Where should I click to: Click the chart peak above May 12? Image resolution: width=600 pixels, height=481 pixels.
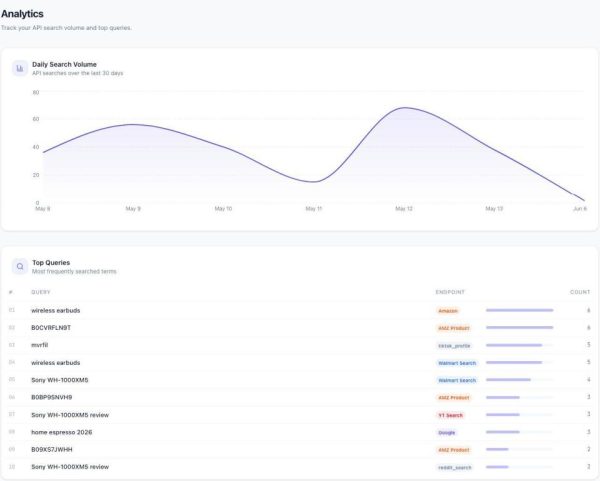[x=404, y=108]
